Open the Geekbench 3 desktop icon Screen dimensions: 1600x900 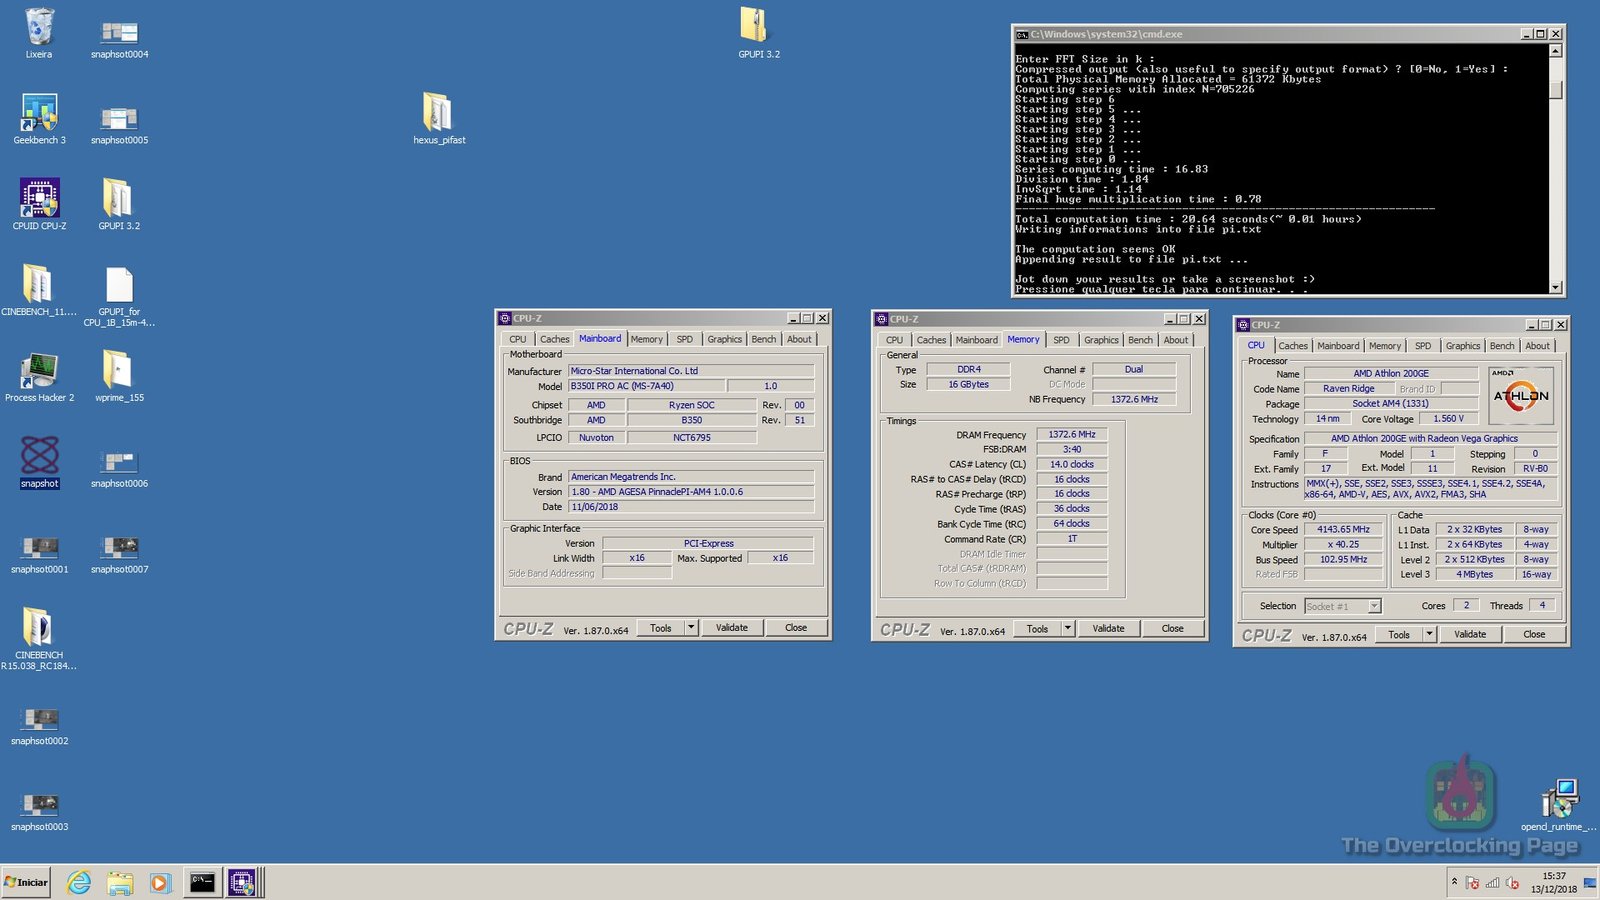(39, 115)
